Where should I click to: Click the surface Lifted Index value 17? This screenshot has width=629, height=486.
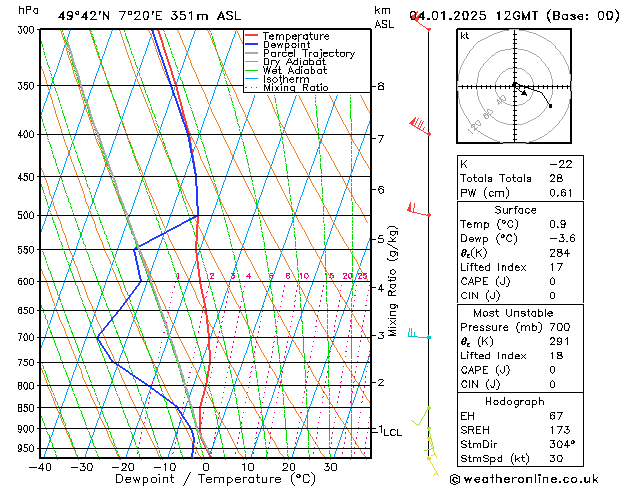coord(556,267)
